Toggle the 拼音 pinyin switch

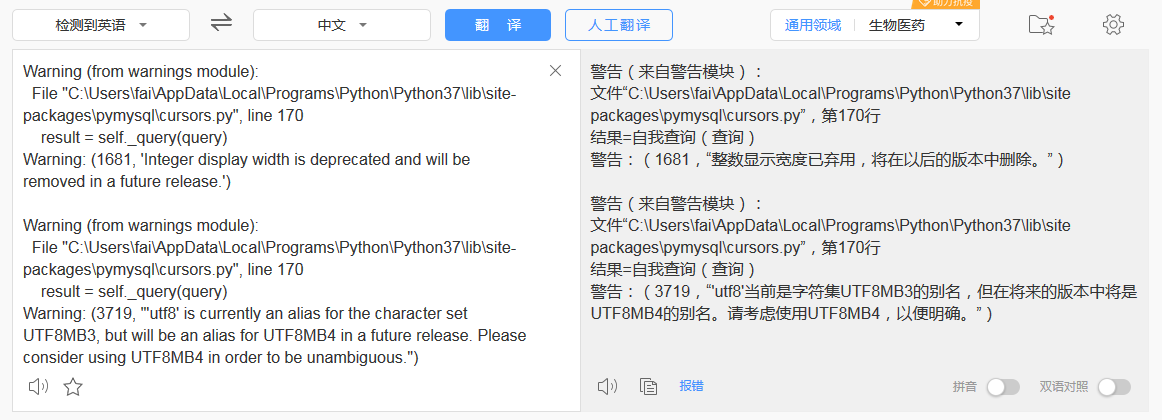click(x=1003, y=387)
